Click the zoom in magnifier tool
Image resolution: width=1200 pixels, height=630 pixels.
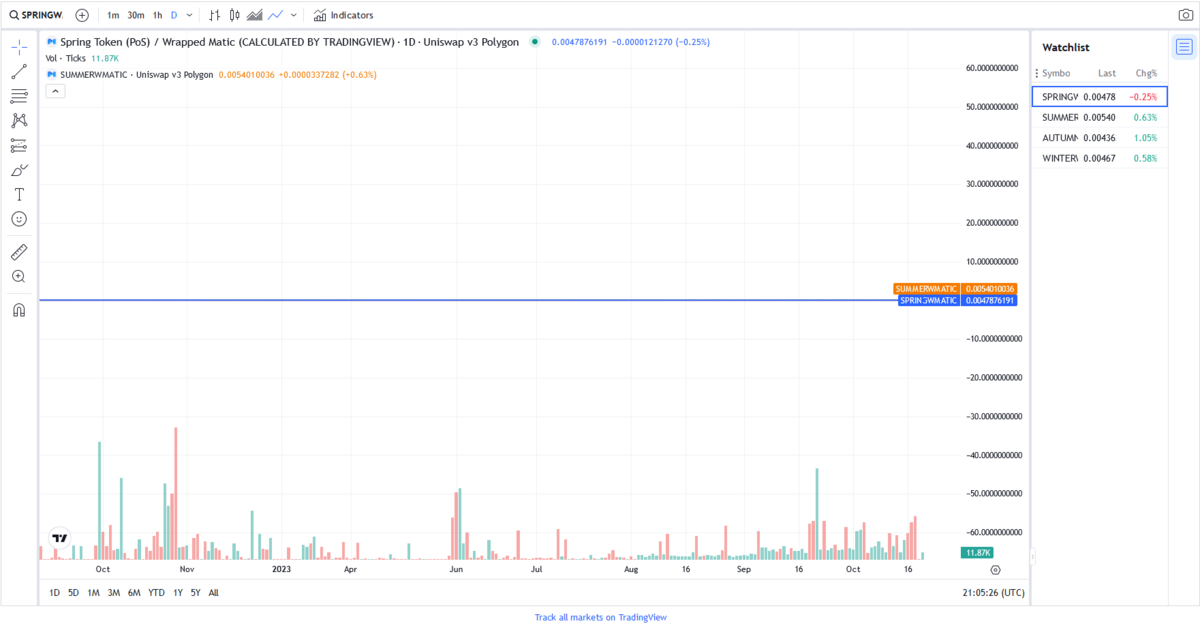click(x=19, y=276)
